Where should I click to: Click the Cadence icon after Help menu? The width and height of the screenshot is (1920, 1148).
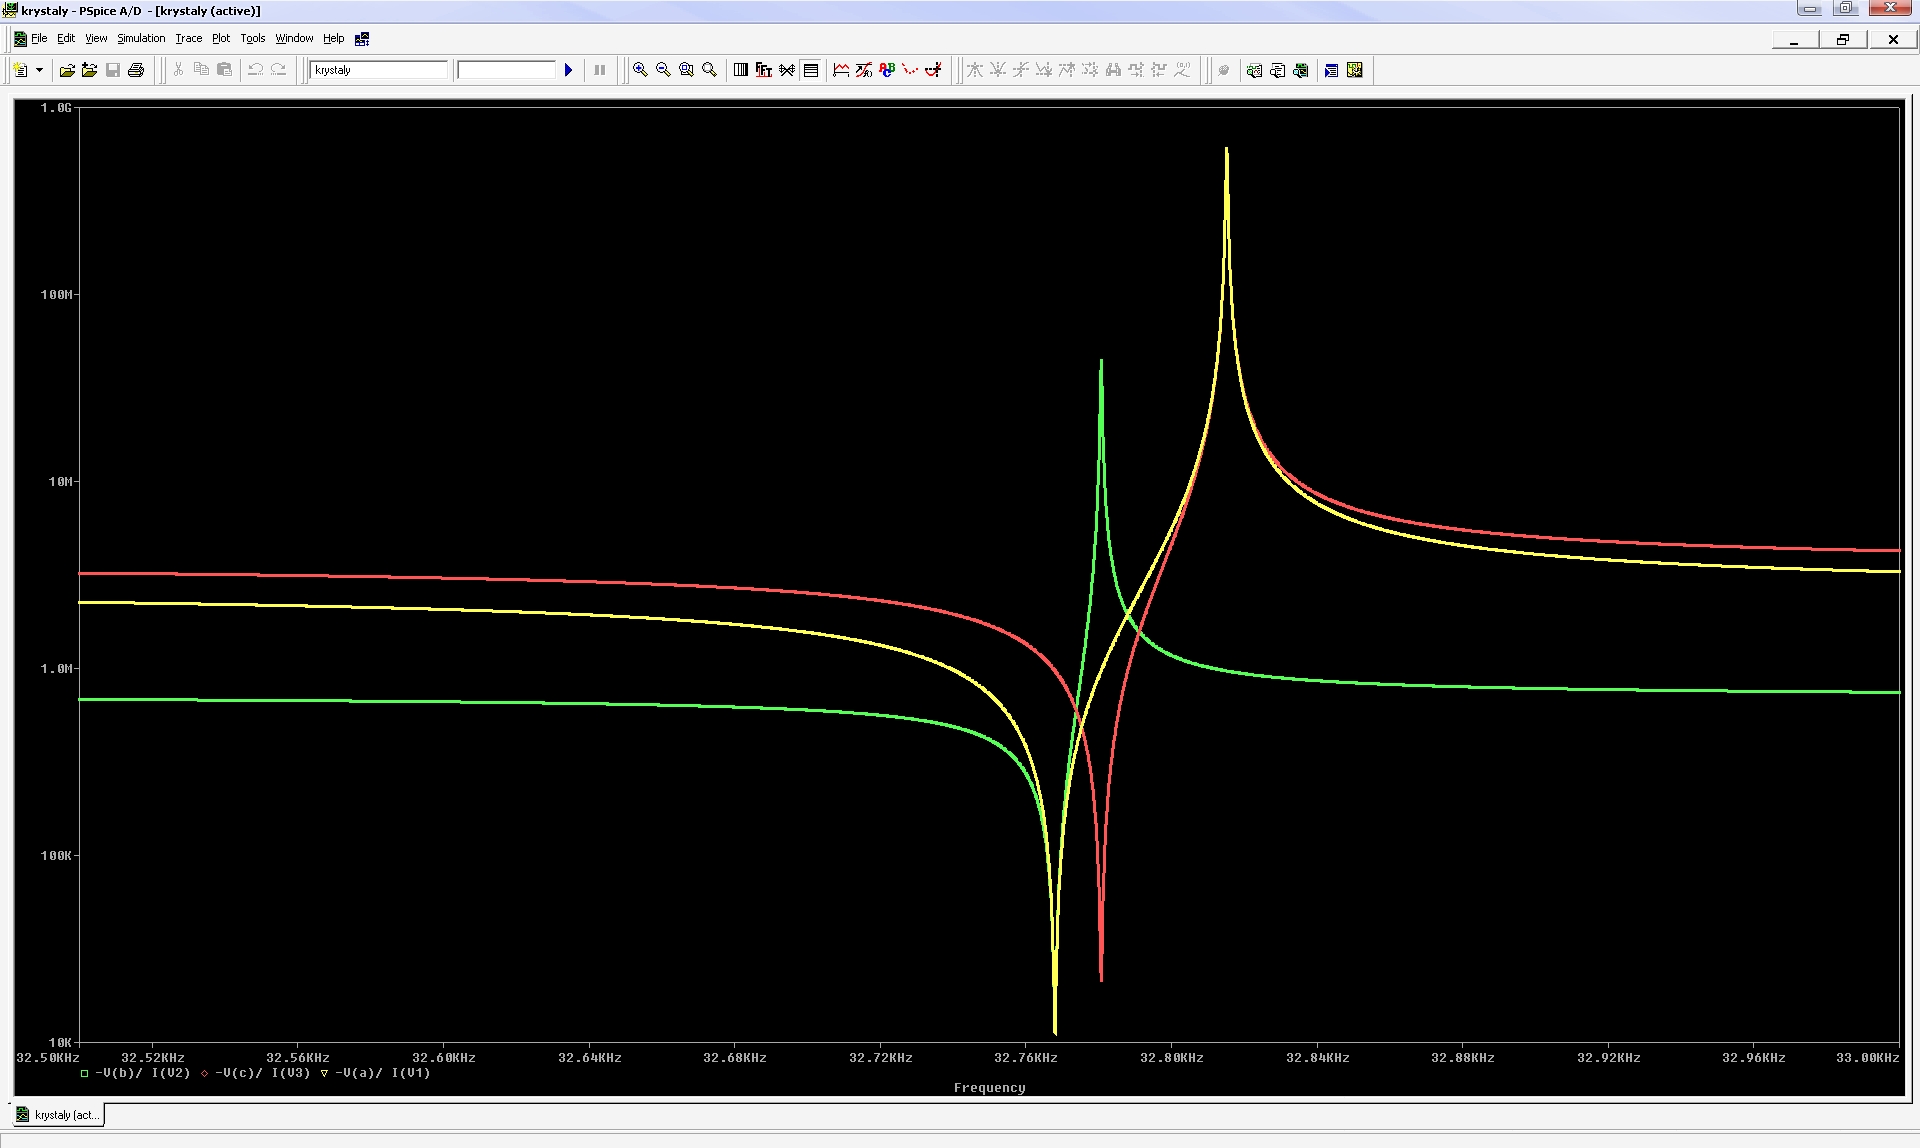[x=362, y=38]
